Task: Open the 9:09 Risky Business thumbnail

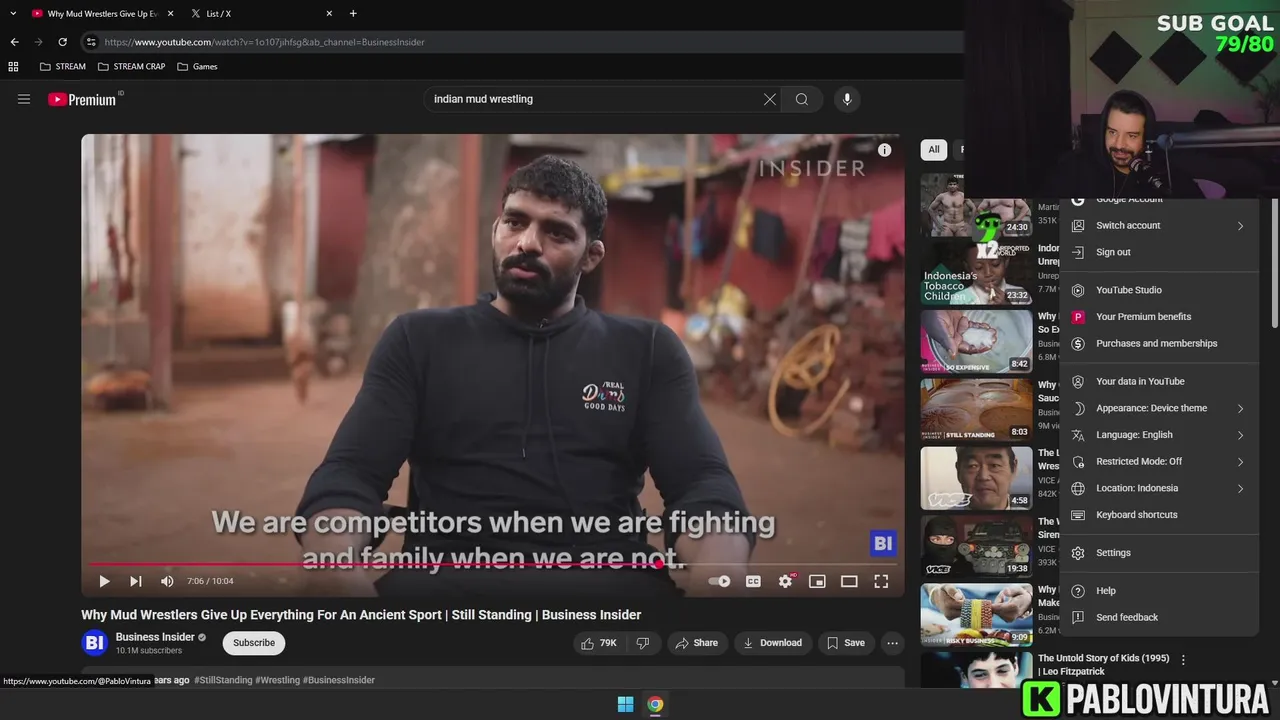Action: [976, 614]
